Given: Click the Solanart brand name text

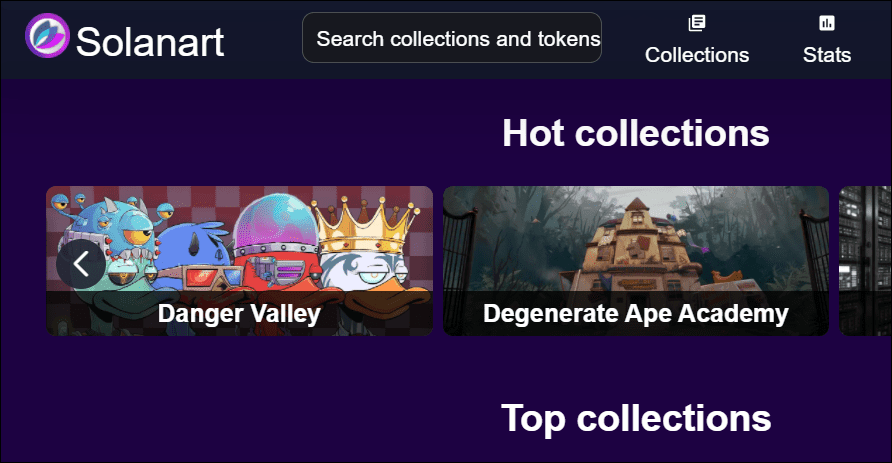Looking at the screenshot, I should [150, 42].
